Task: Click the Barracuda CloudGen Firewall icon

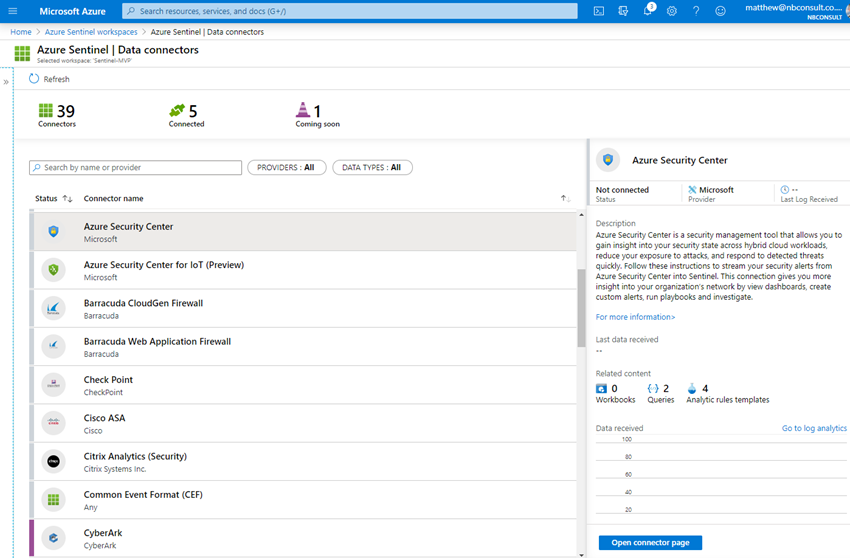Action: [53, 308]
